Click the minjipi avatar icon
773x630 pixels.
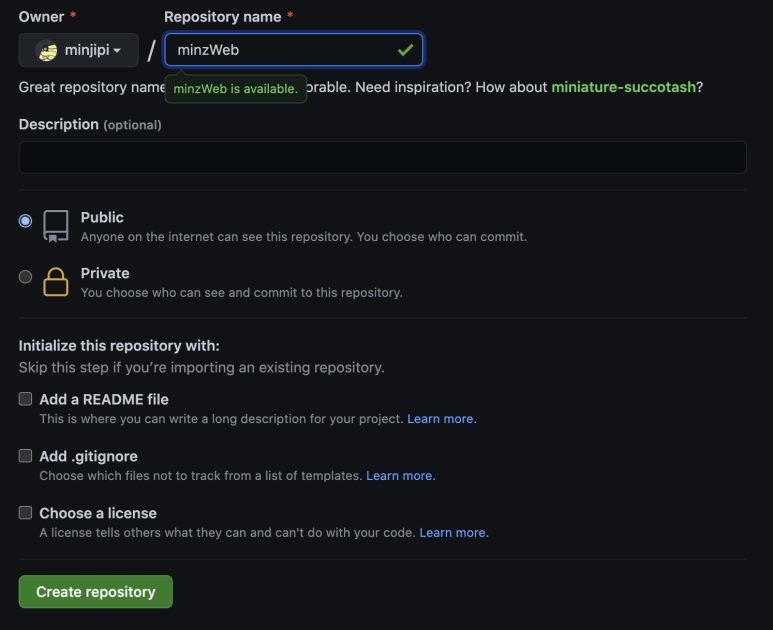pyautogui.click(x=47, y=50)
